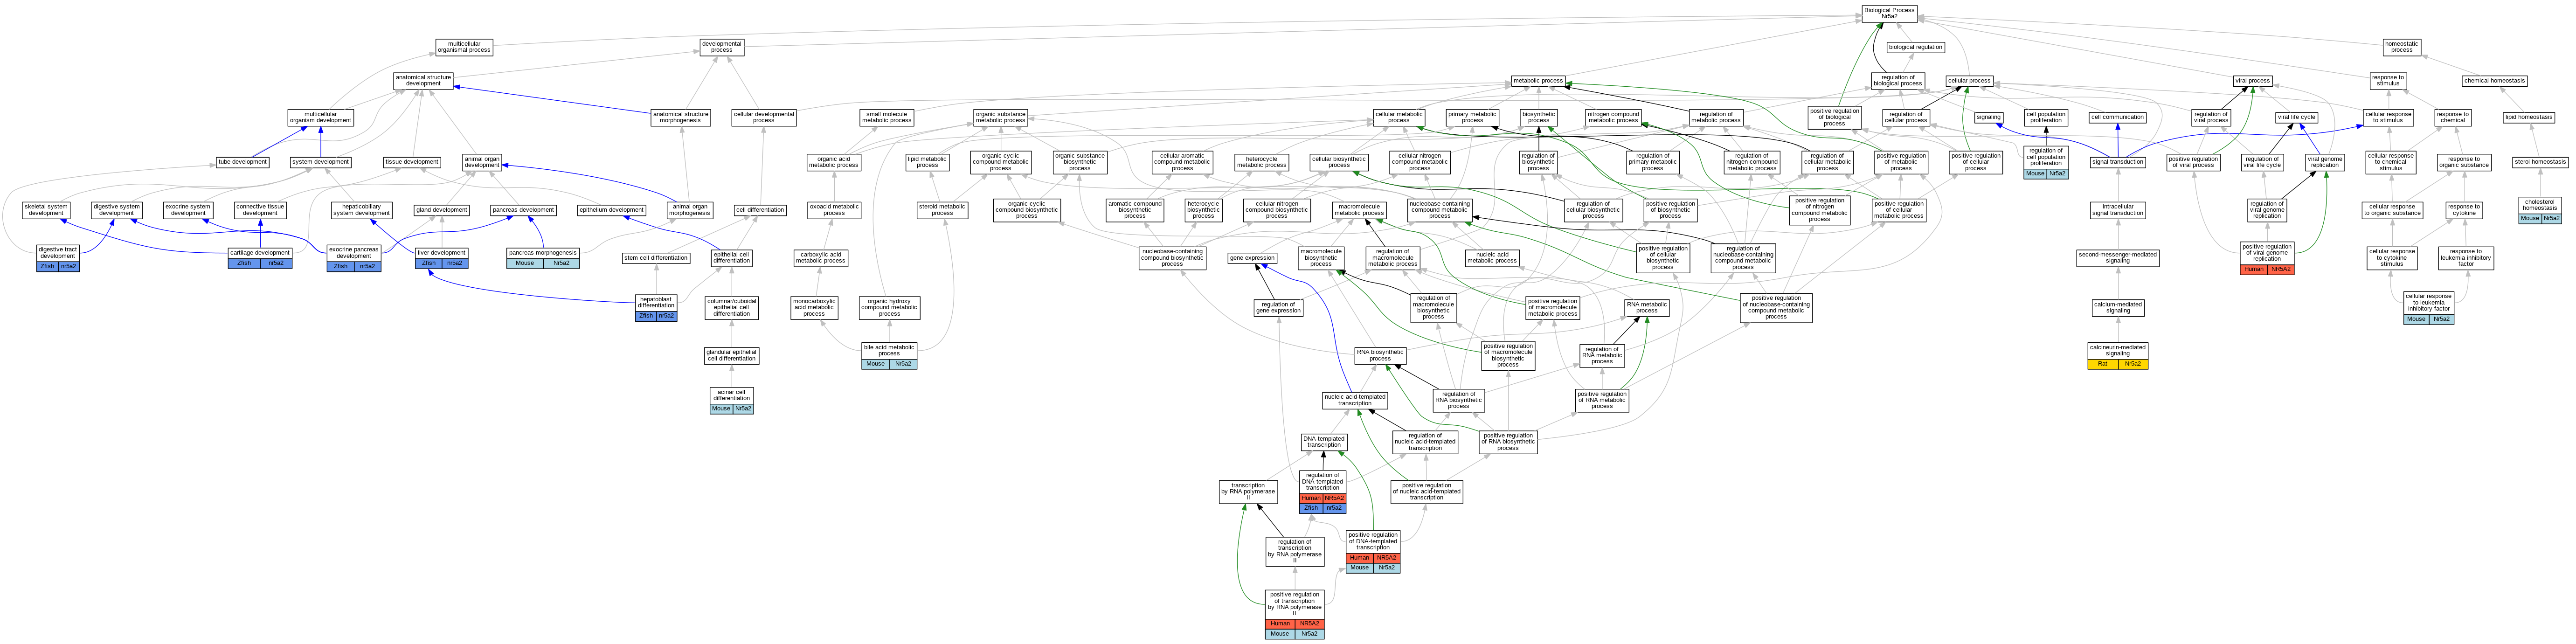Click the 'signaling' node

(1989, 117)
